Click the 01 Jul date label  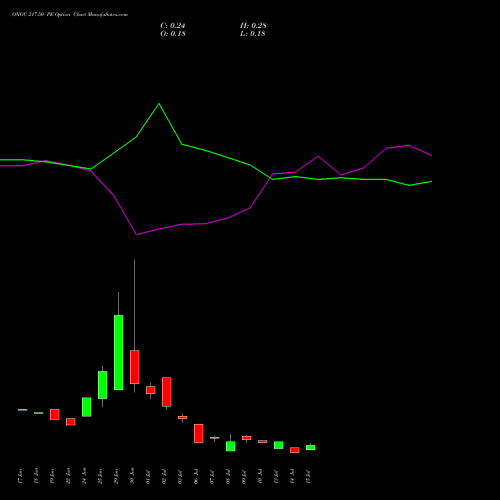coord(148,476)
